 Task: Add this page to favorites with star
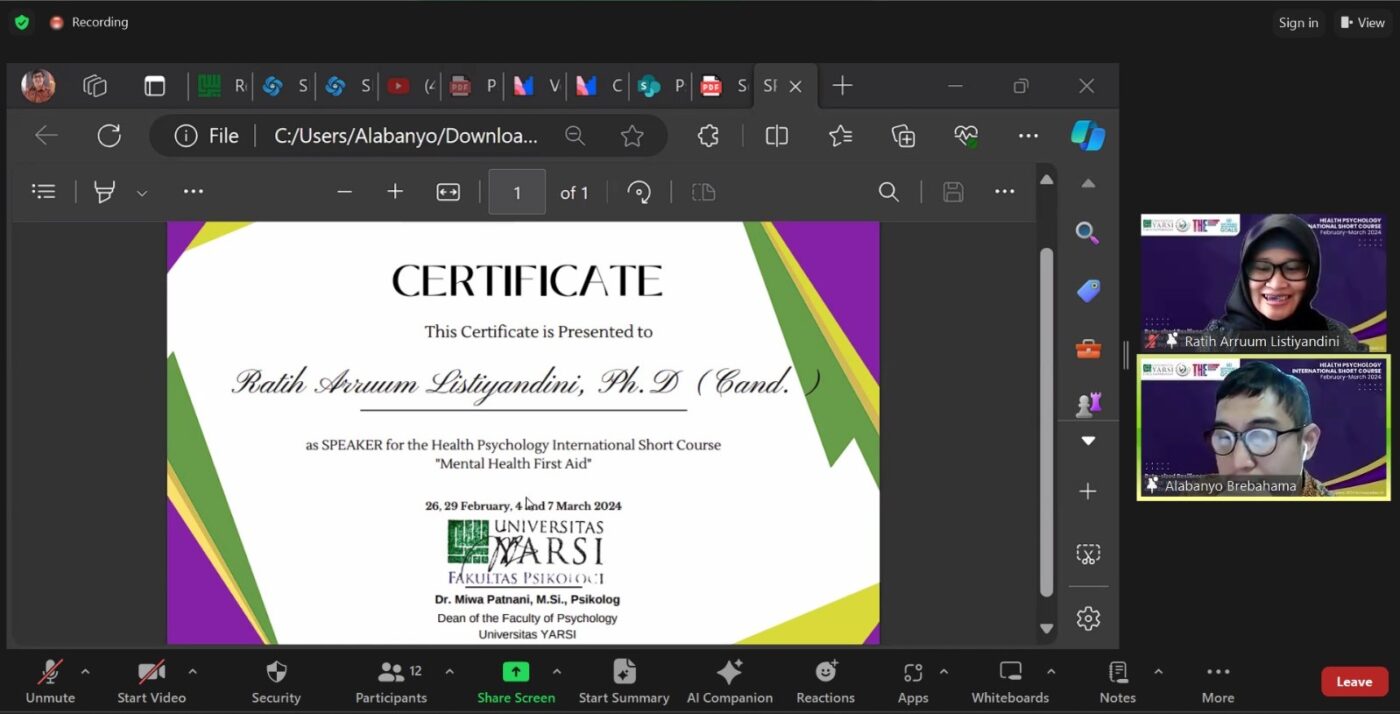(x=632, y=136)
